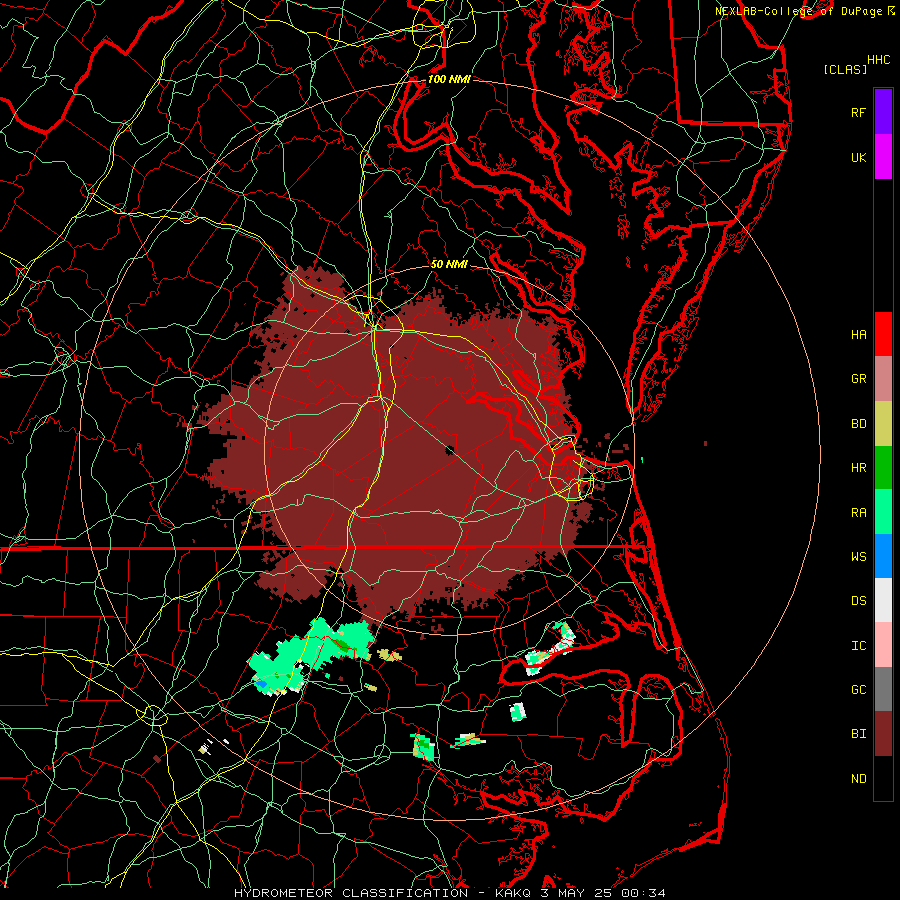Click the GC legend label

(858, 690)
